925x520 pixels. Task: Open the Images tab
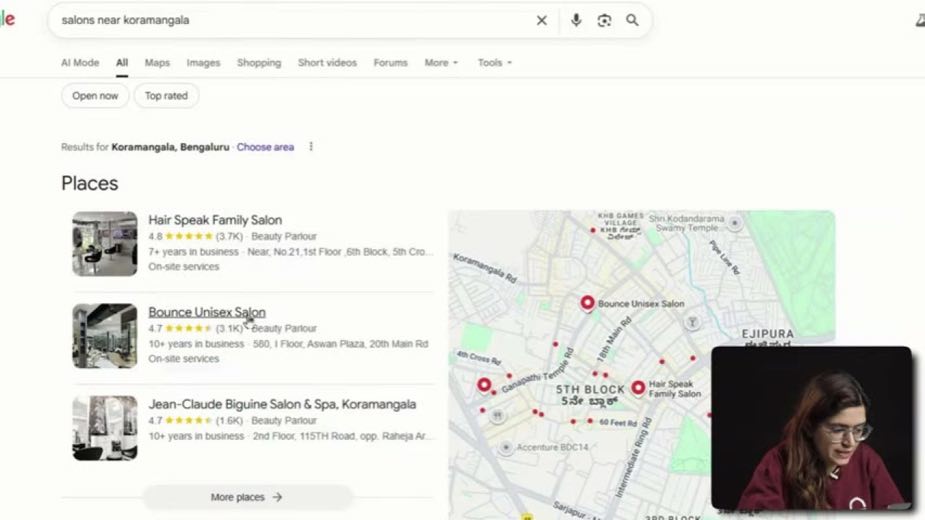[203, 63]
